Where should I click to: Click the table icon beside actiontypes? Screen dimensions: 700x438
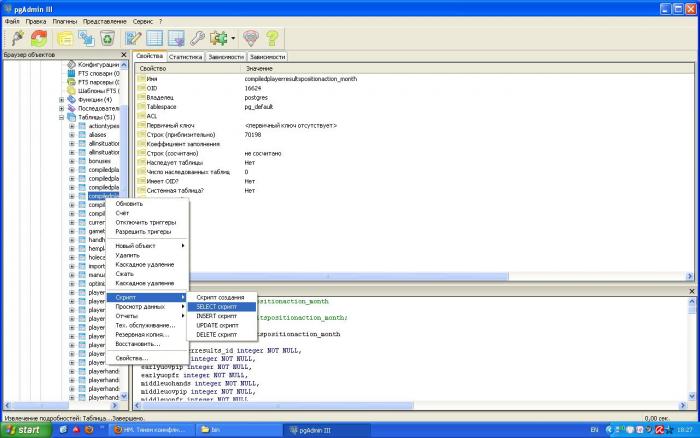click(82, 126)
